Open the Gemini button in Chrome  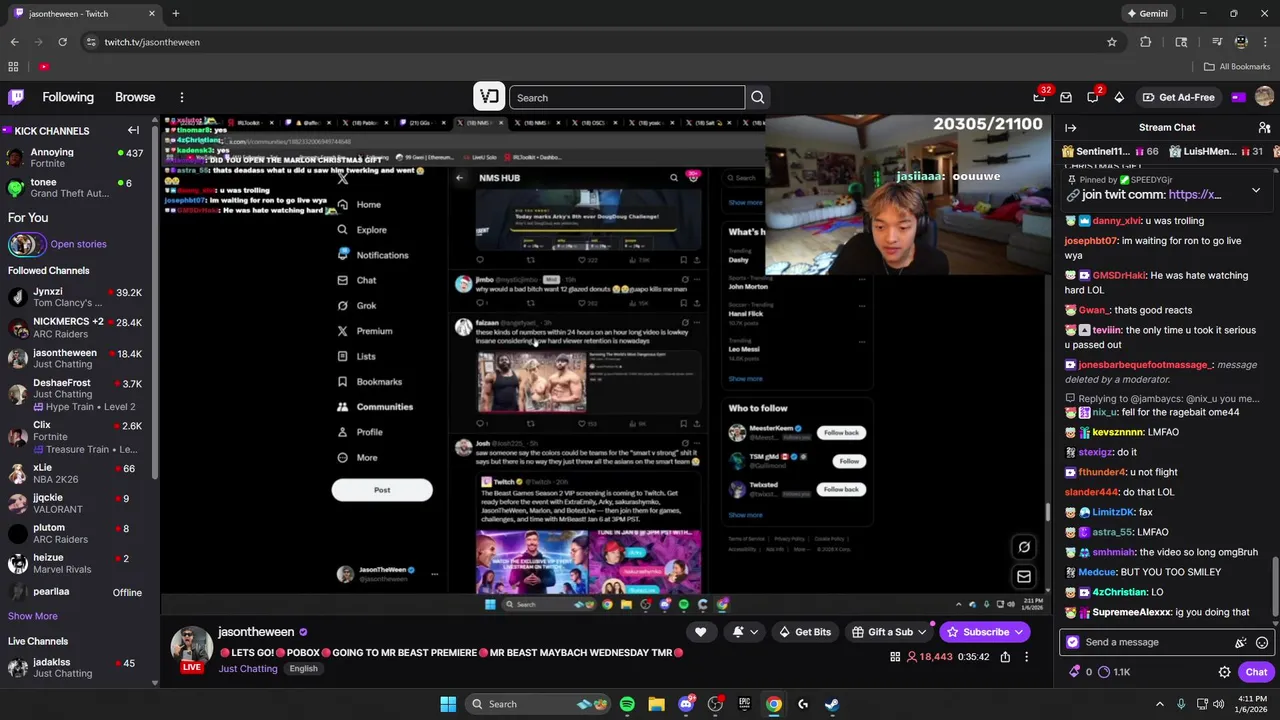1147,14
